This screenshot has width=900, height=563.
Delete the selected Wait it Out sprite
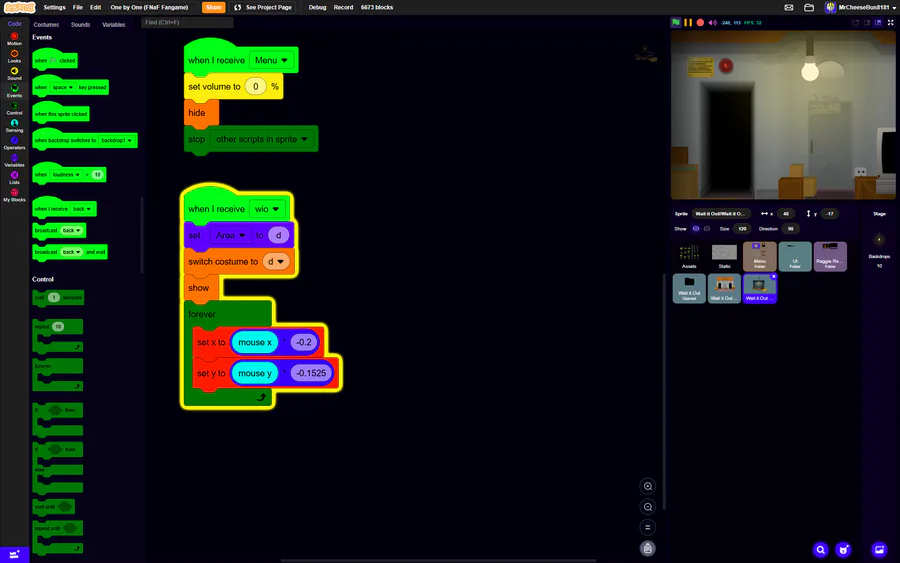(x=773, y=277)
